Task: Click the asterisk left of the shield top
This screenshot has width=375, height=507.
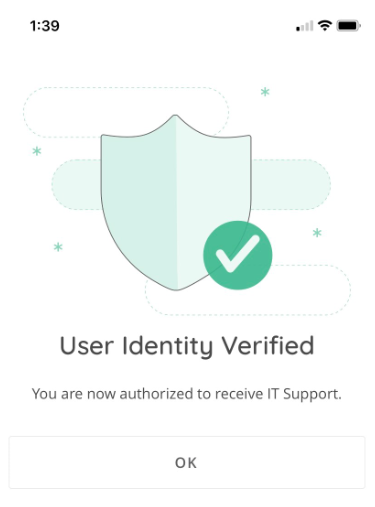Action: (x=37, y=151)
